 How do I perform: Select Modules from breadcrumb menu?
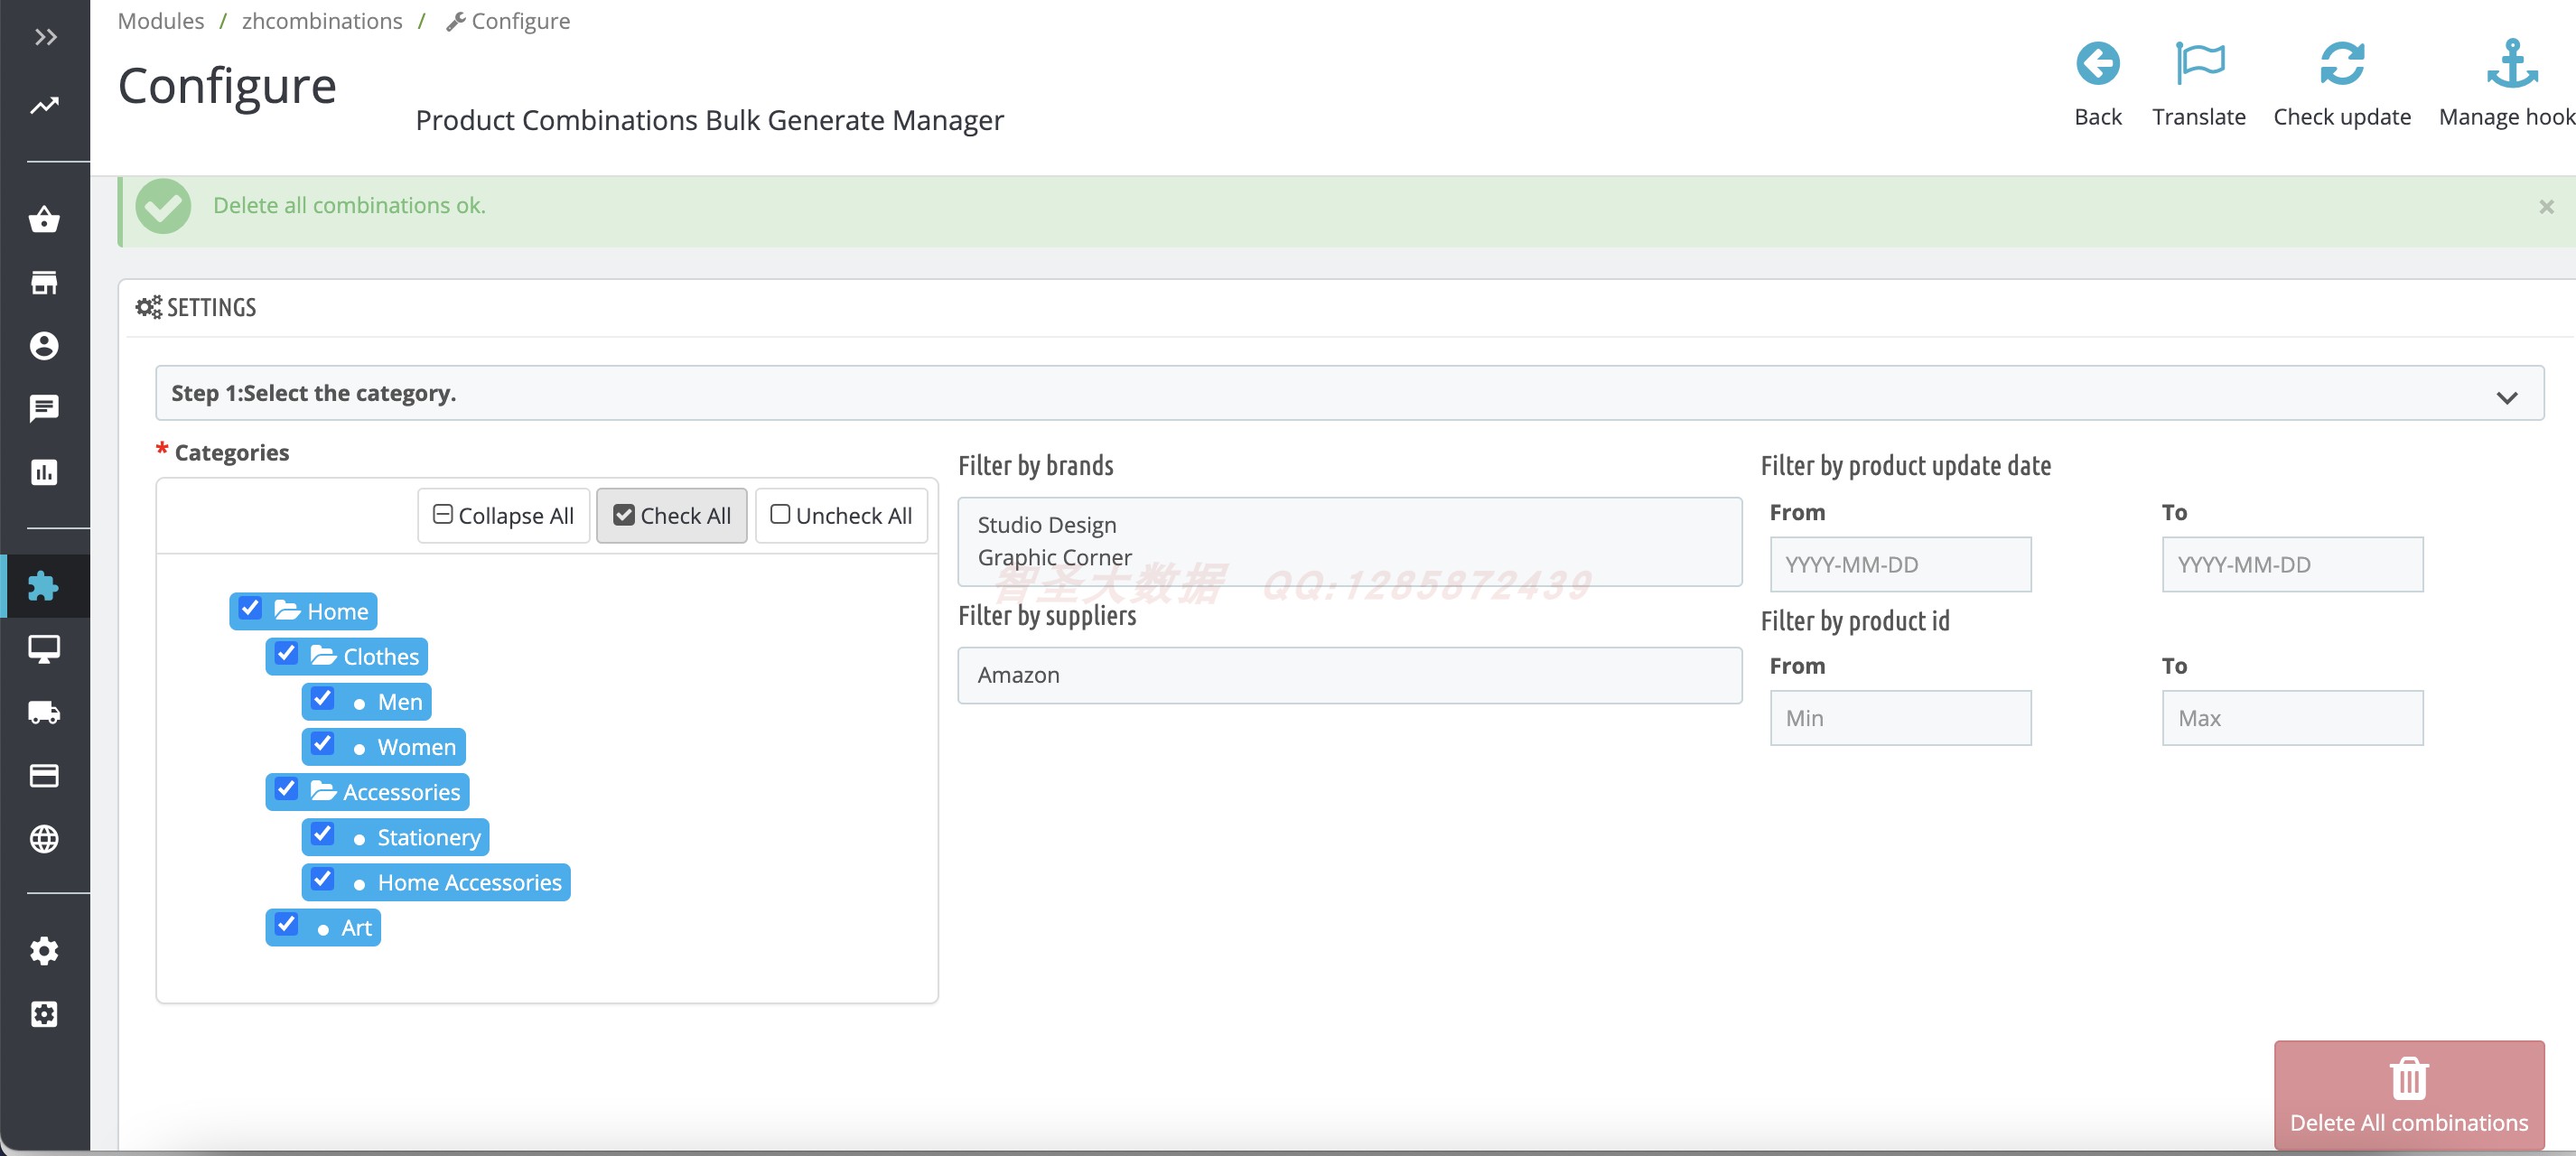pyautogui.click(x=158, y=20)
